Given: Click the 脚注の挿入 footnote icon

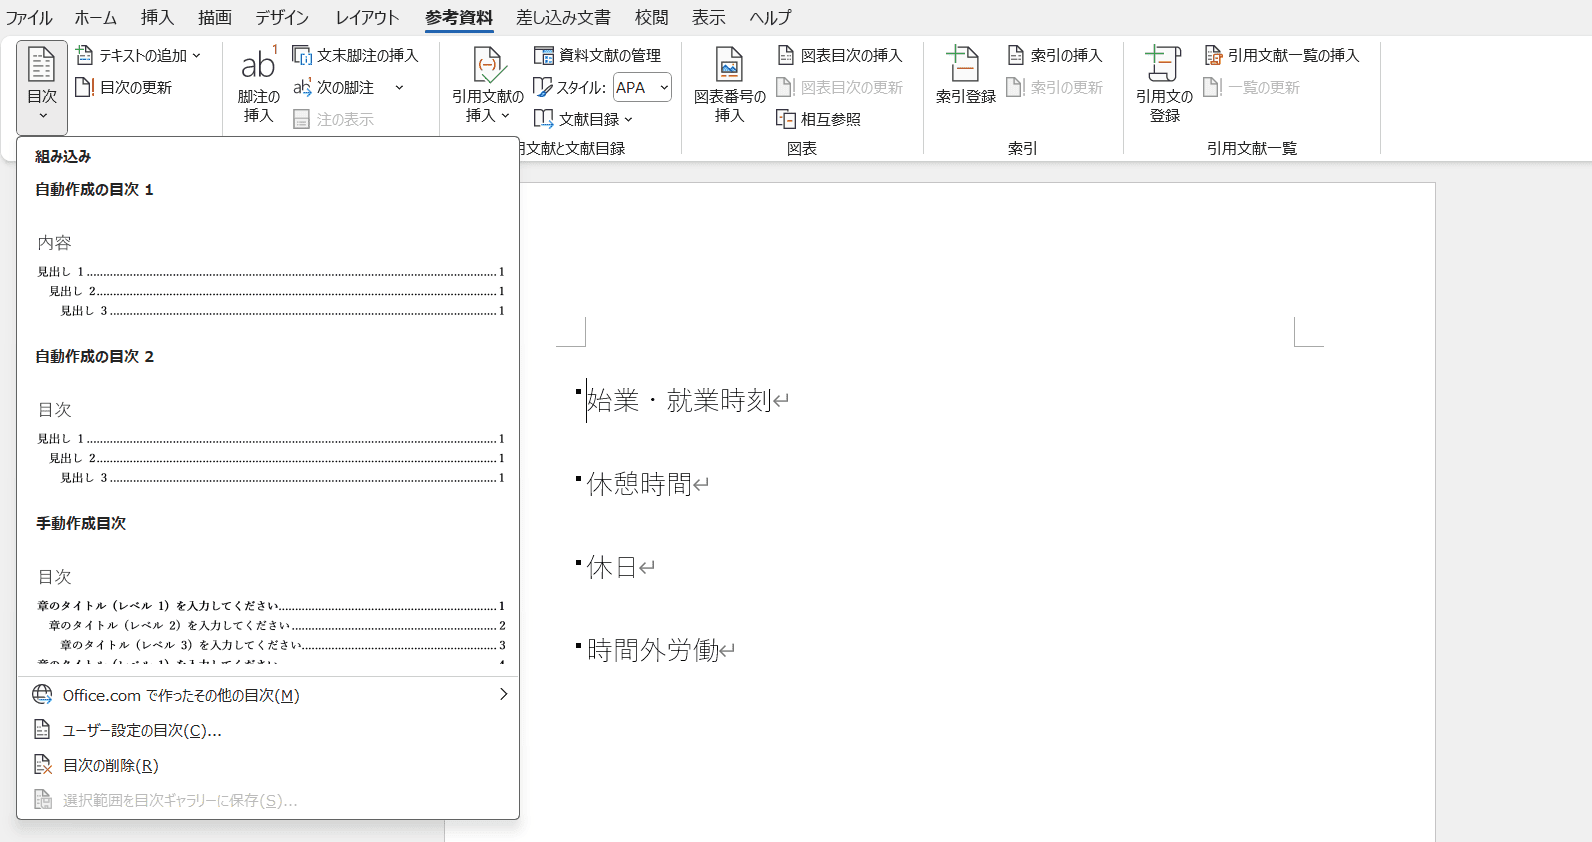Looking at the screenshot, I should 258,66.
